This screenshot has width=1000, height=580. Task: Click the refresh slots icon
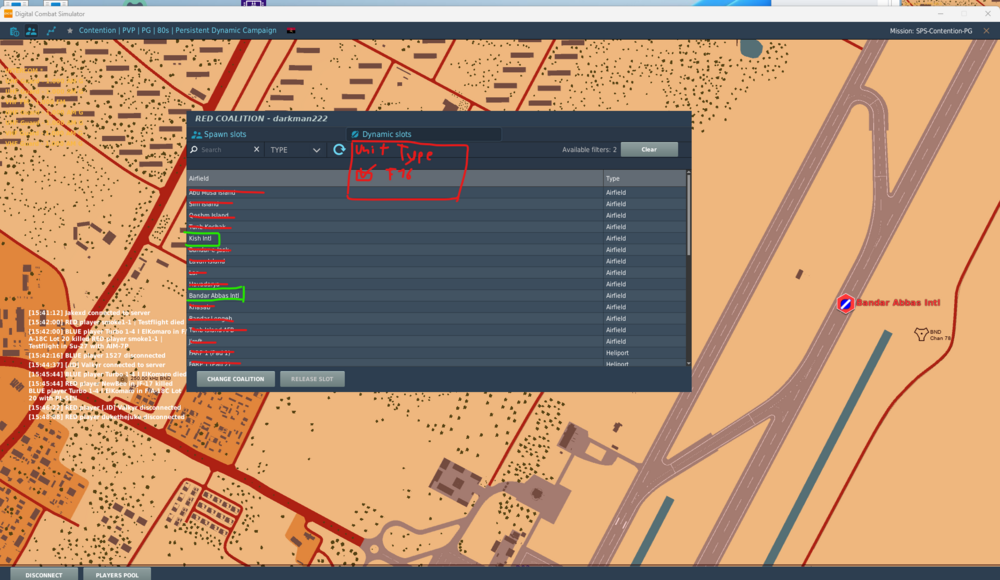tap(339, 149)
